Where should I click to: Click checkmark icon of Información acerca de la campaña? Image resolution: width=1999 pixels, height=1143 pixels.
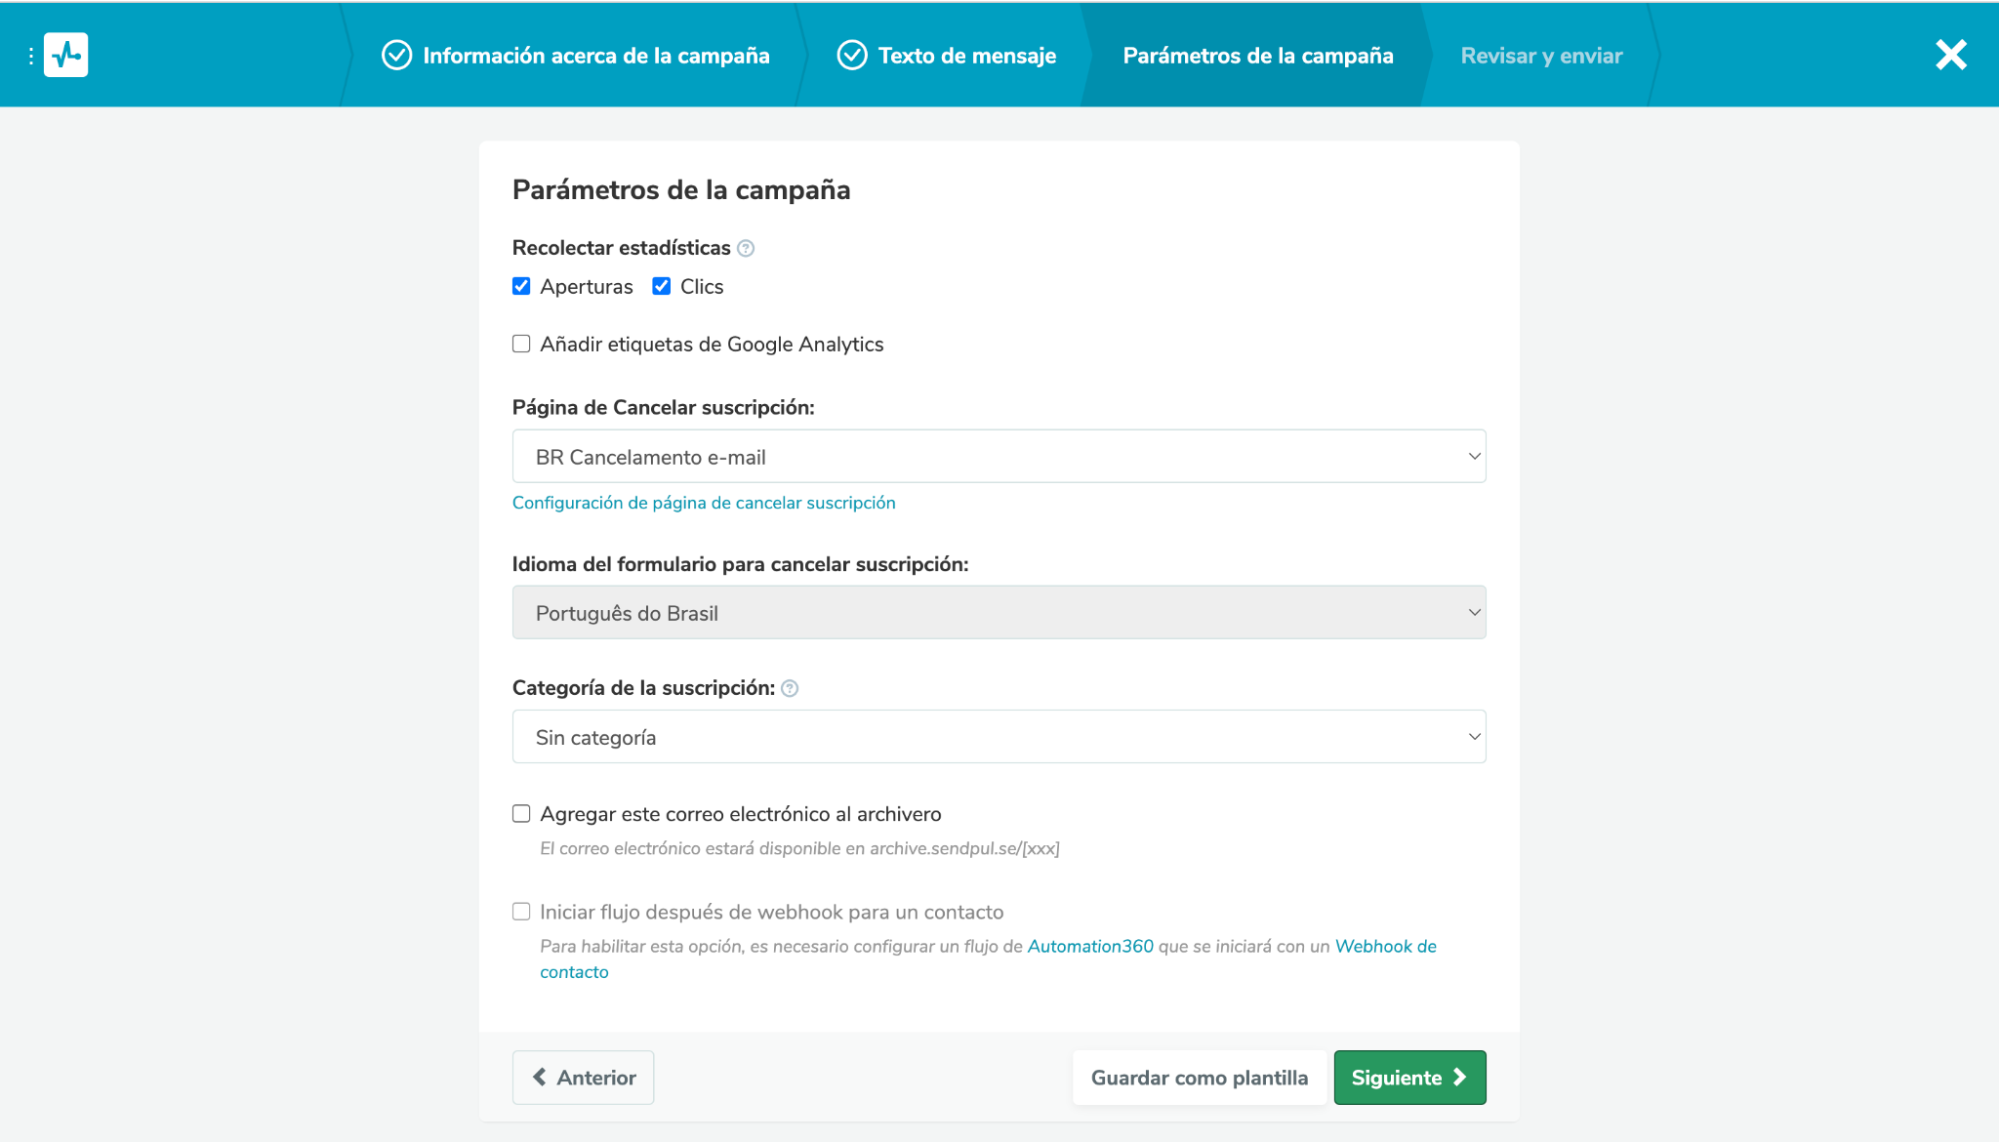coord(397,55)
